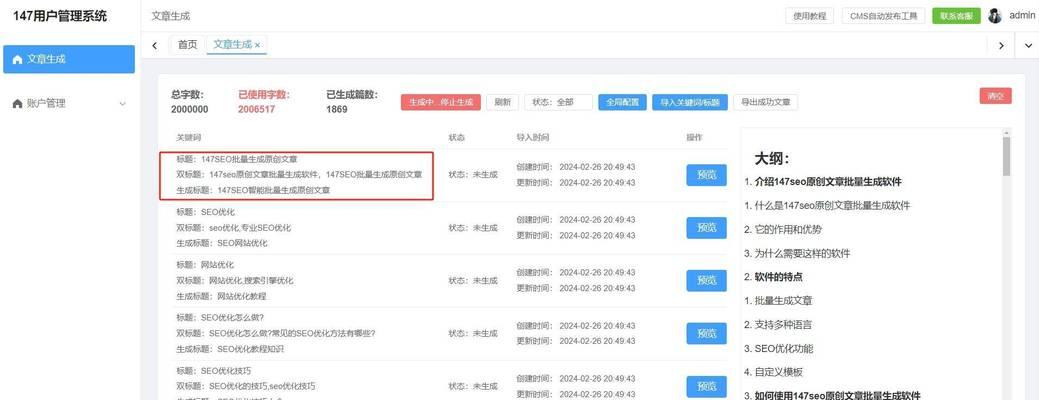
Task: Click 预览 for the 网站优化 row
Action: click(706, 280)
